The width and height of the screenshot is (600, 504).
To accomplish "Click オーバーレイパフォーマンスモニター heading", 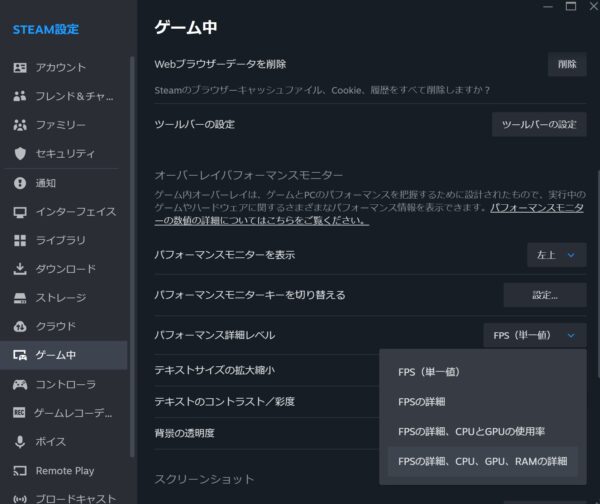I will click(x=249, y=175).
